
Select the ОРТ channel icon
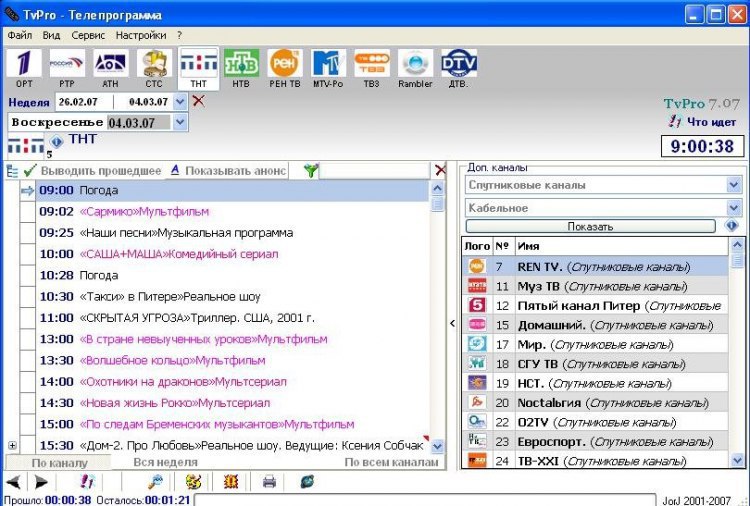tap(24, 68)
